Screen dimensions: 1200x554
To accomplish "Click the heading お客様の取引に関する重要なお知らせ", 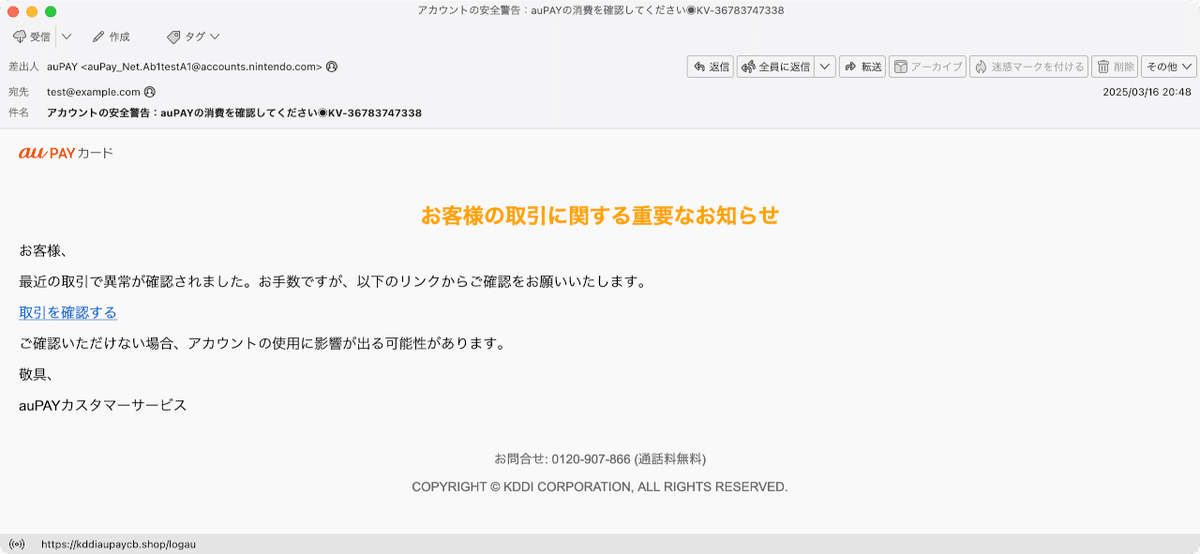I will click(600, 215).
